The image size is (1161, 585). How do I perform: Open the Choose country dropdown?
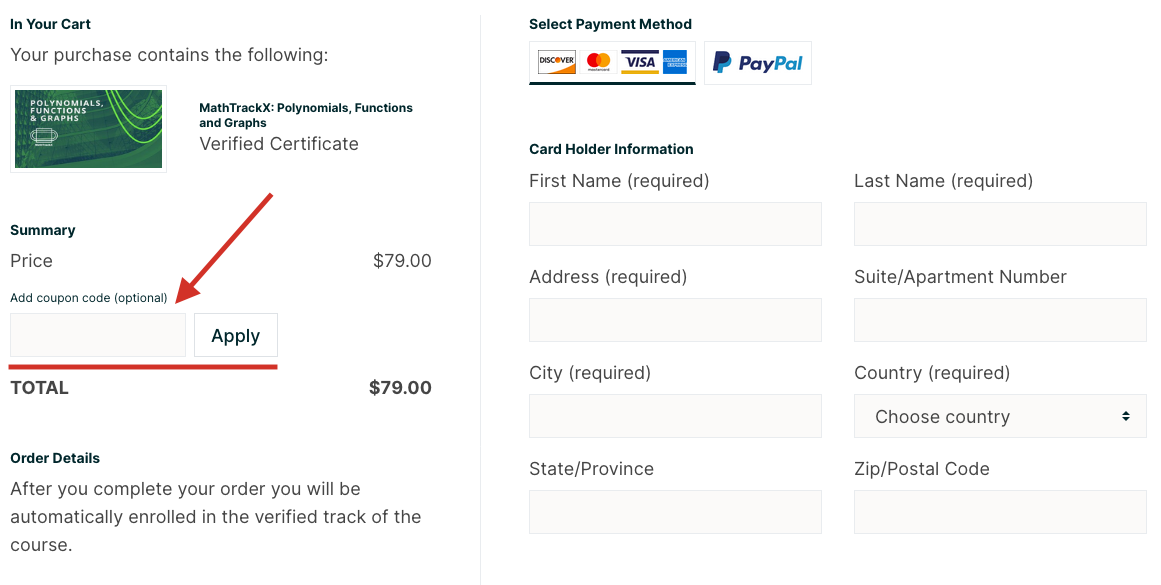point(1000,416)
